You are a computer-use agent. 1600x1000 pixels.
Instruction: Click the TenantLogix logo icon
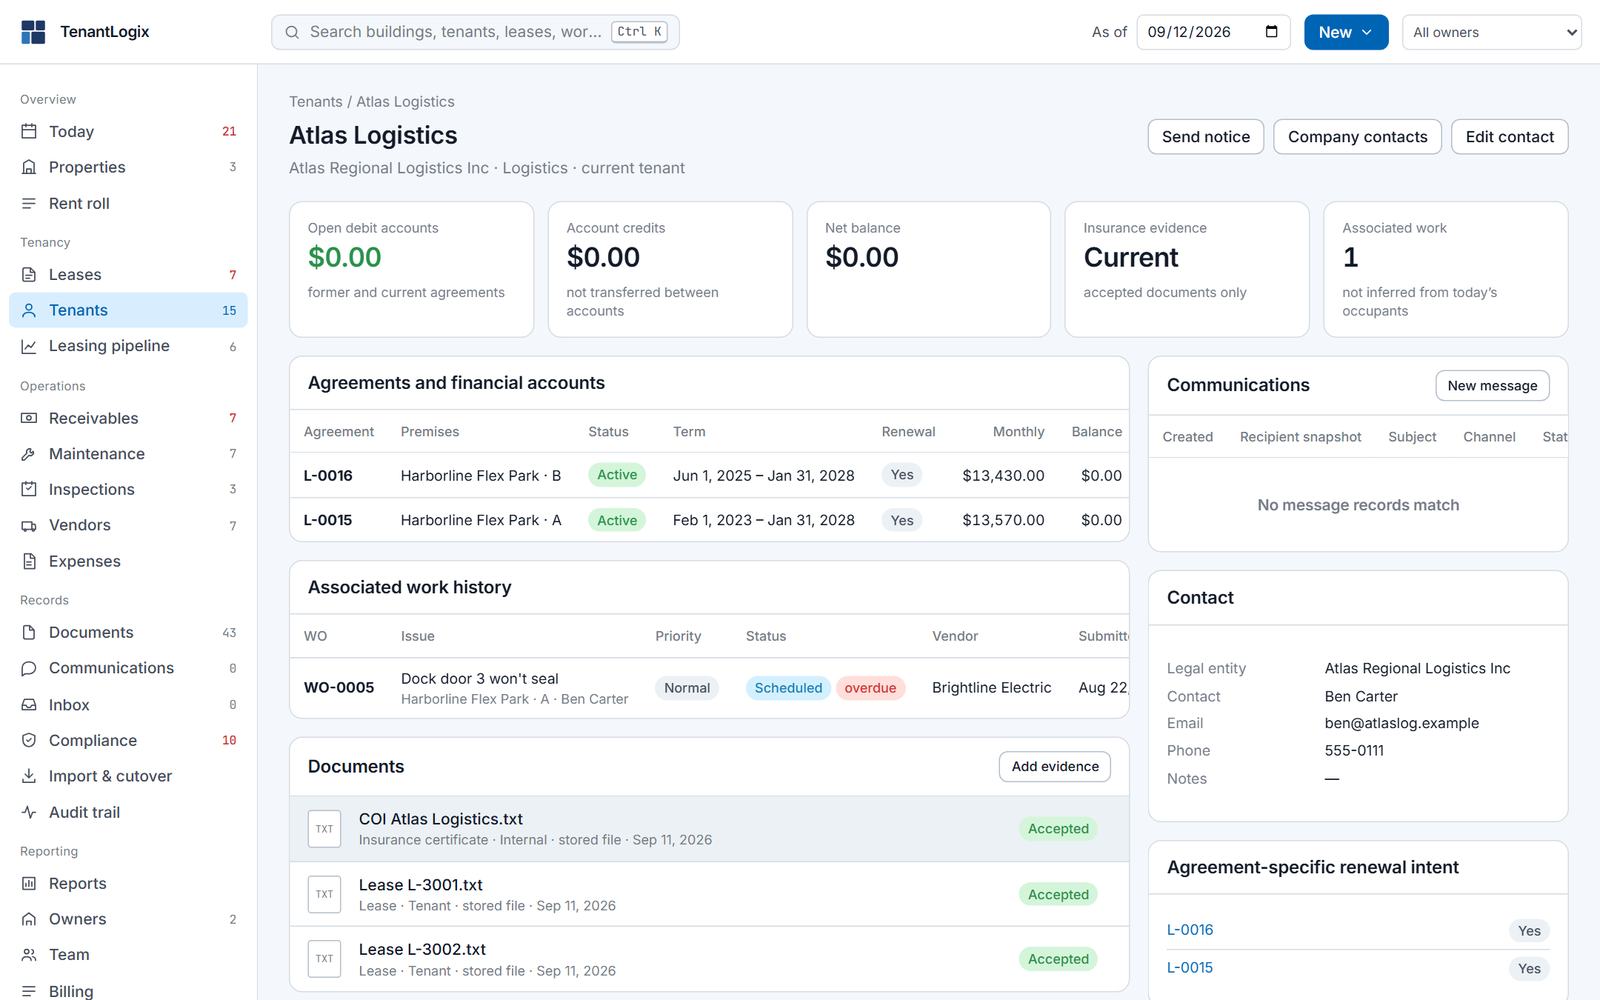(33, 32)
